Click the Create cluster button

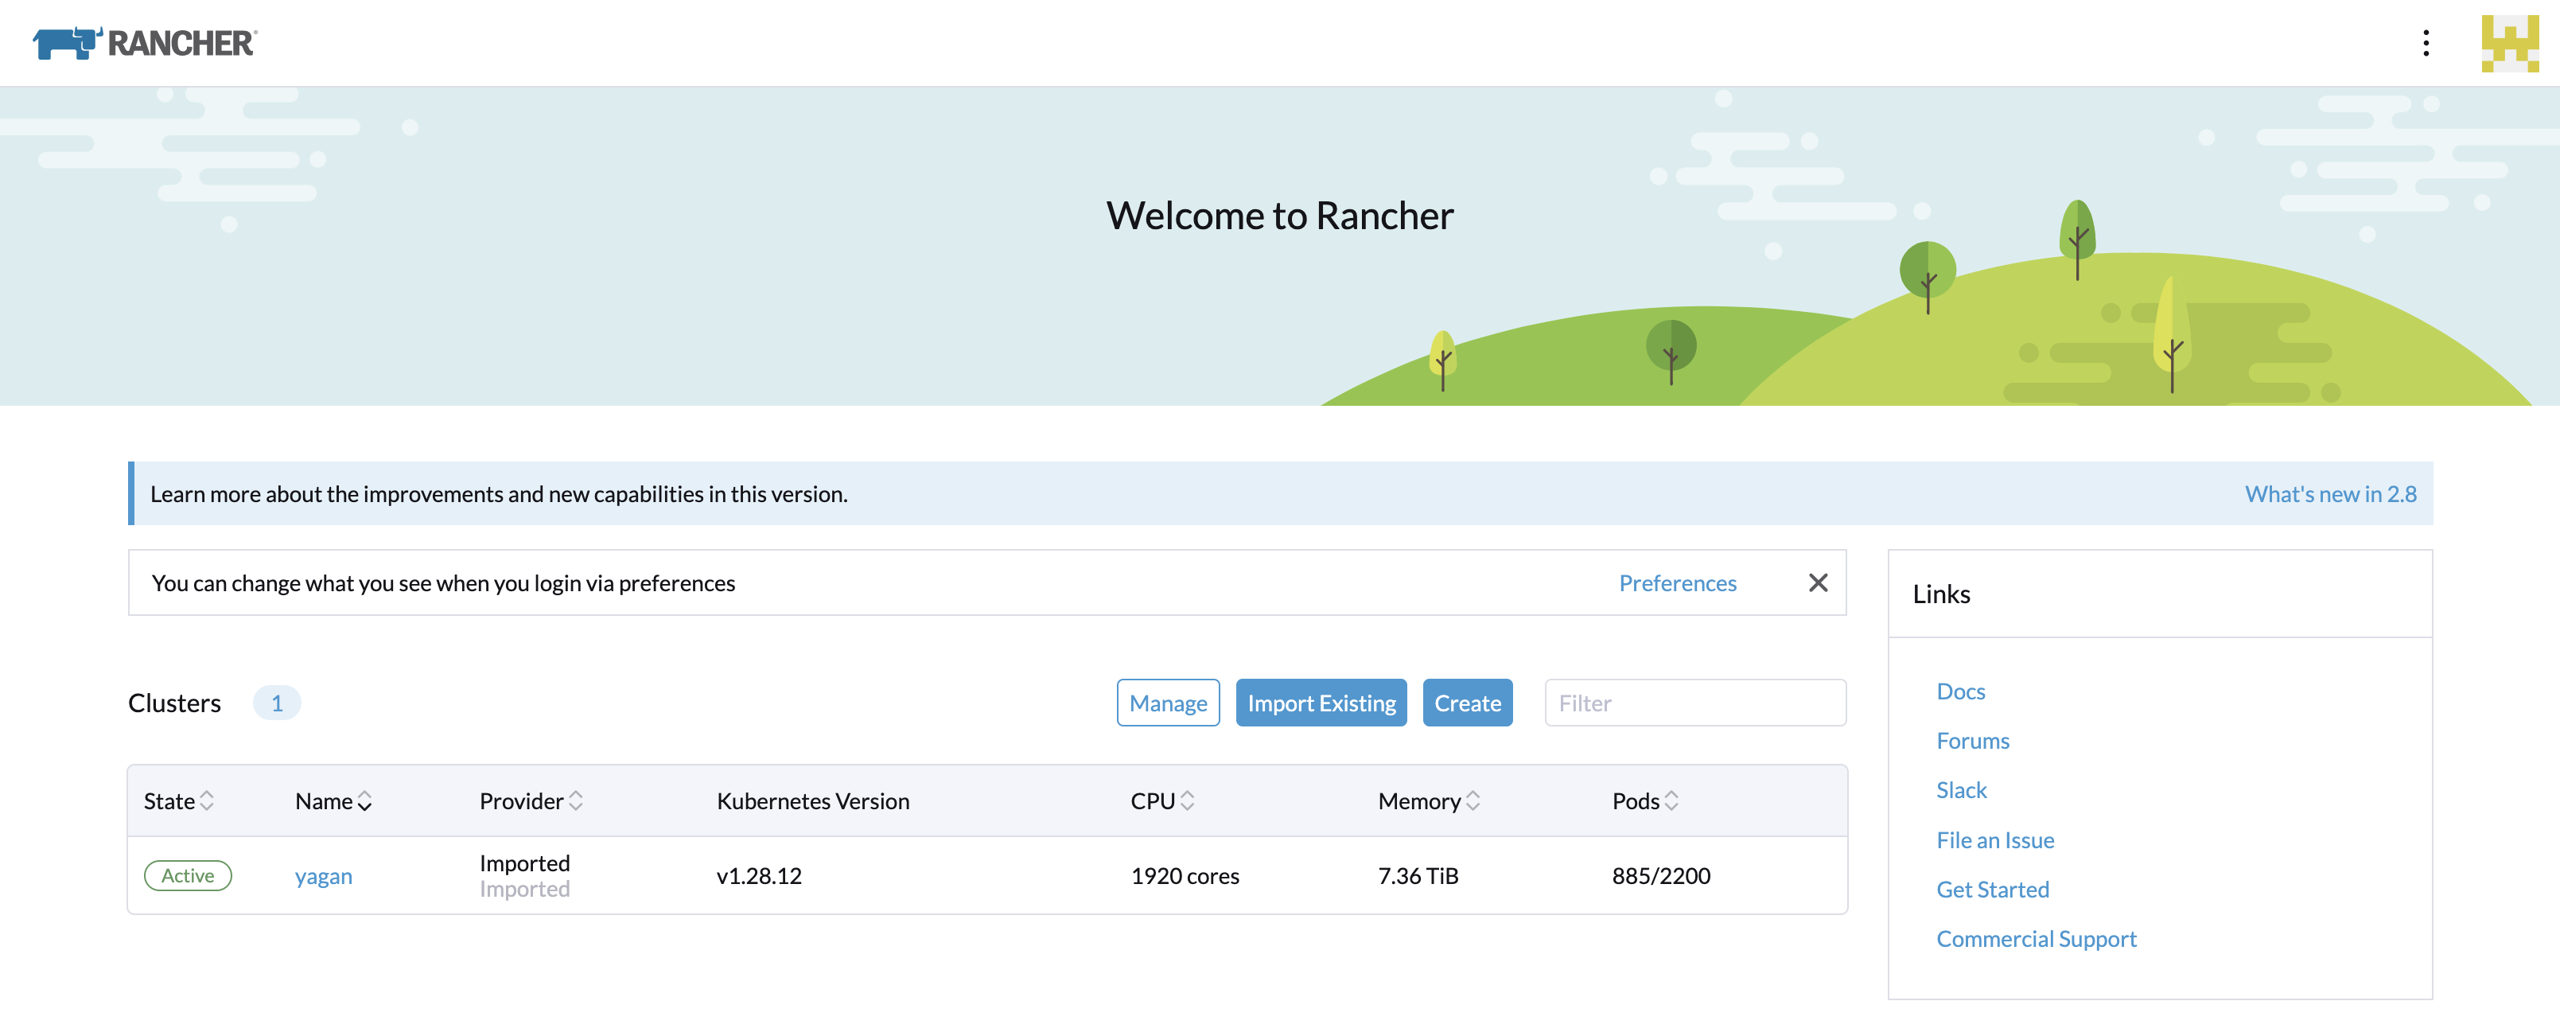point(1467,702)
